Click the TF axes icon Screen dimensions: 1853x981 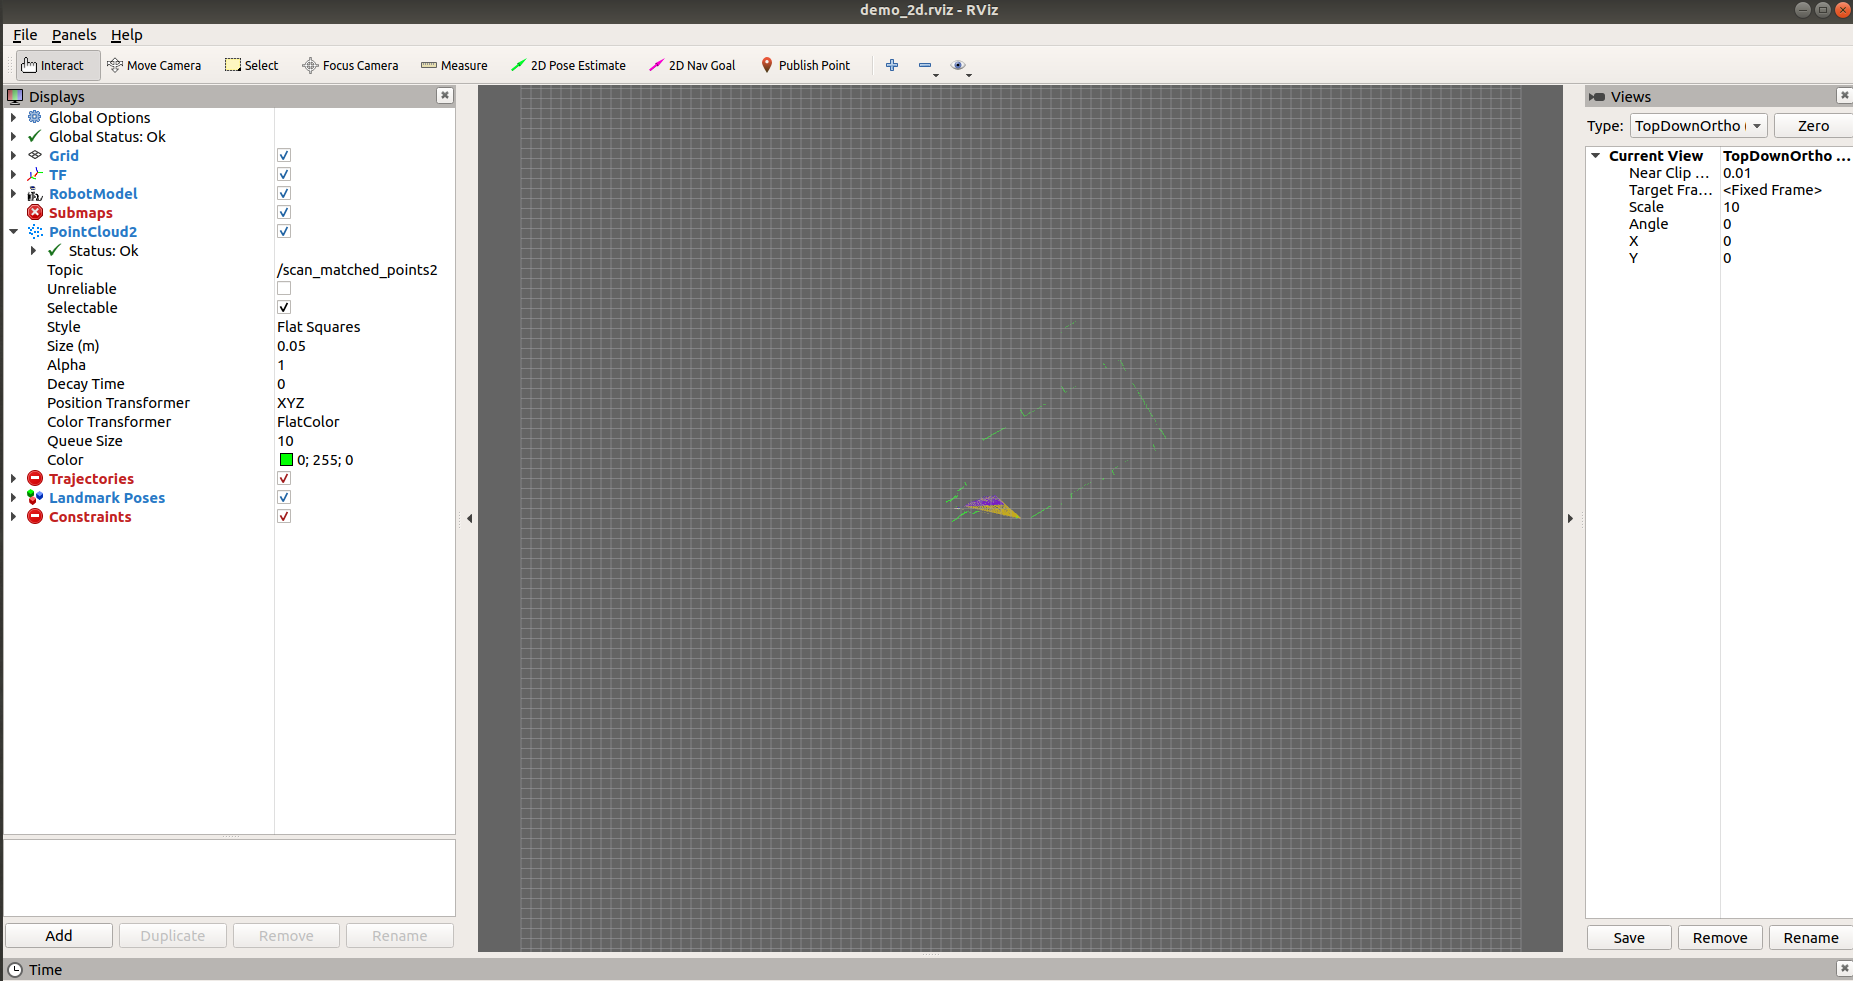click(35, 174)
